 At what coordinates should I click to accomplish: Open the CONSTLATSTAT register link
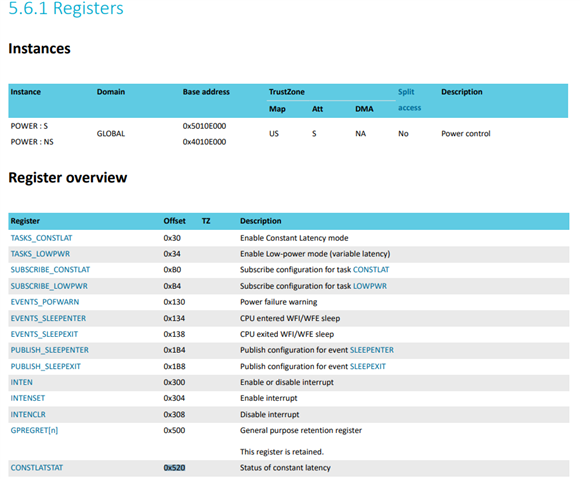[x=37, y=468]
